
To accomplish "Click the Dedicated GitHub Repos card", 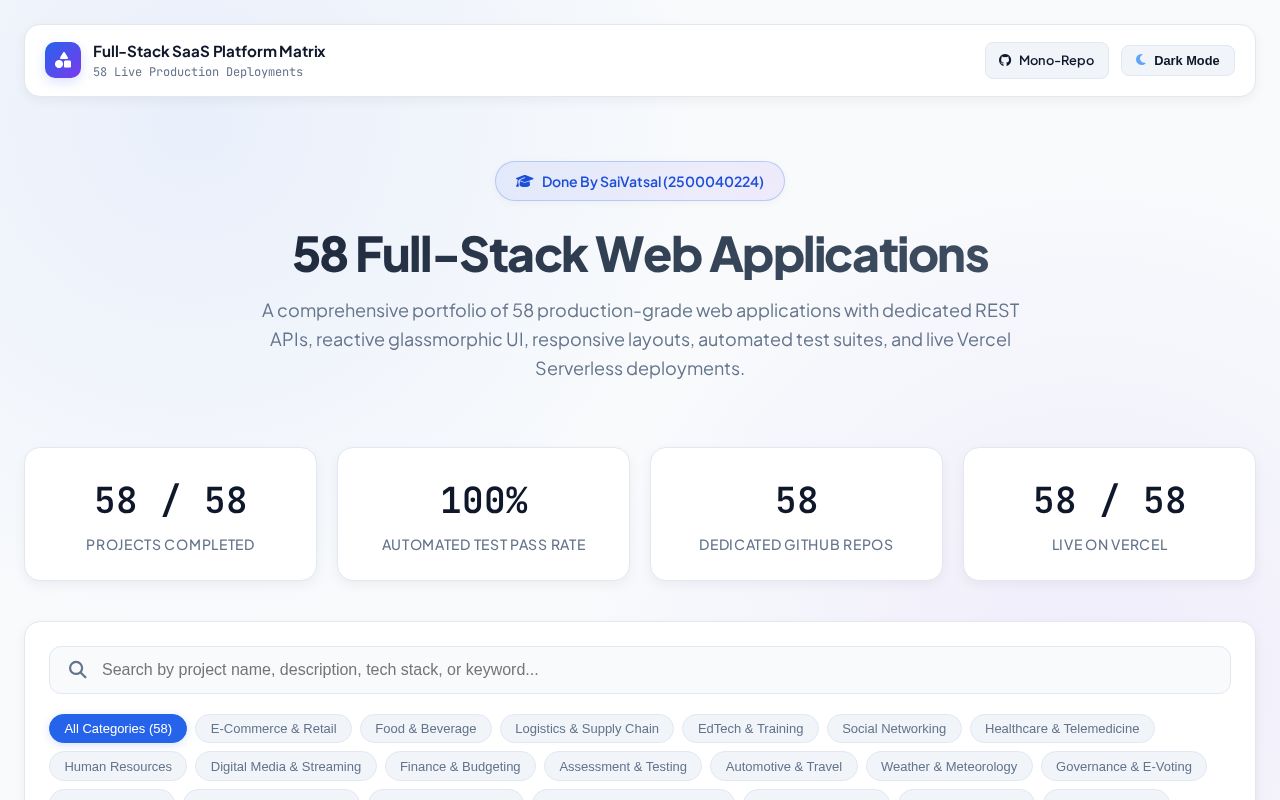I will (796, 514).
